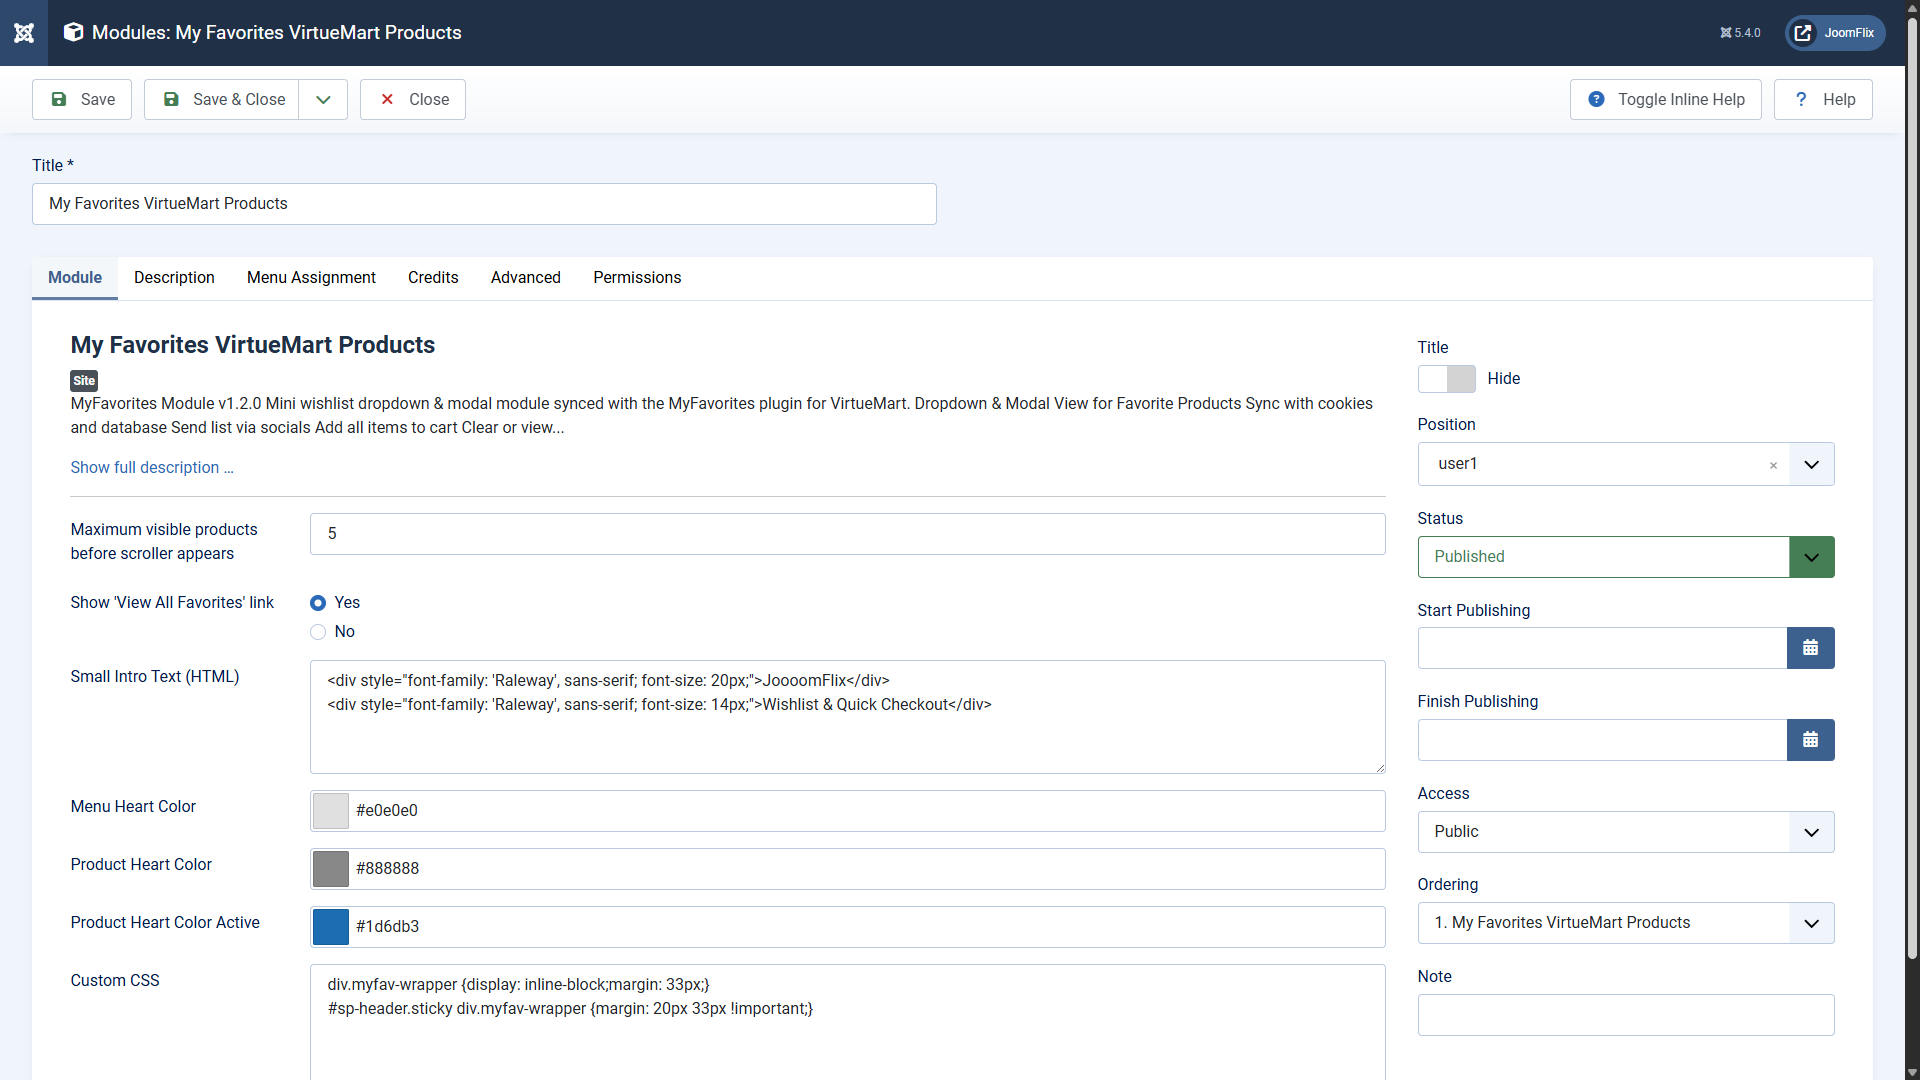Expand Save & Close dropdown arrow
This screenshot has width=1920, height=1080.
pos(323,99)
